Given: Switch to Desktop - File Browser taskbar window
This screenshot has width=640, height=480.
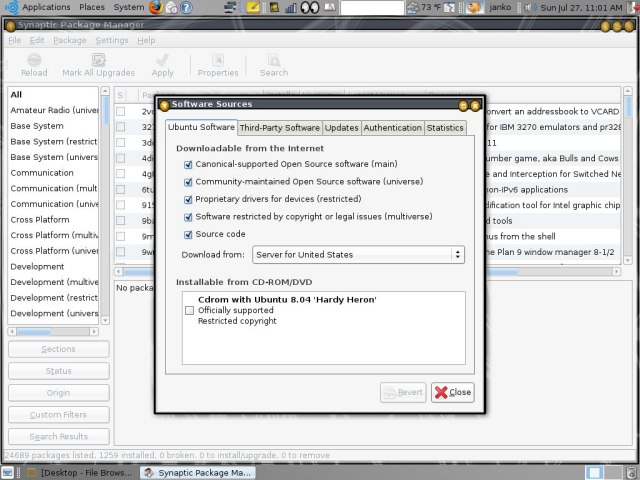Looking at the screenshot, I should (x=80, y=472).
